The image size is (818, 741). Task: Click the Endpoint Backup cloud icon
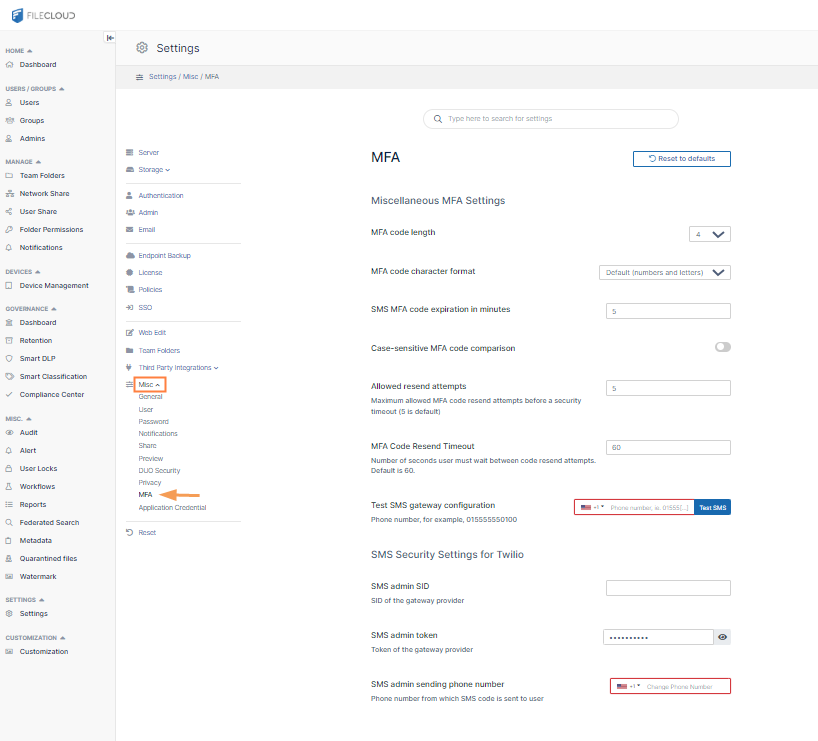130,255
